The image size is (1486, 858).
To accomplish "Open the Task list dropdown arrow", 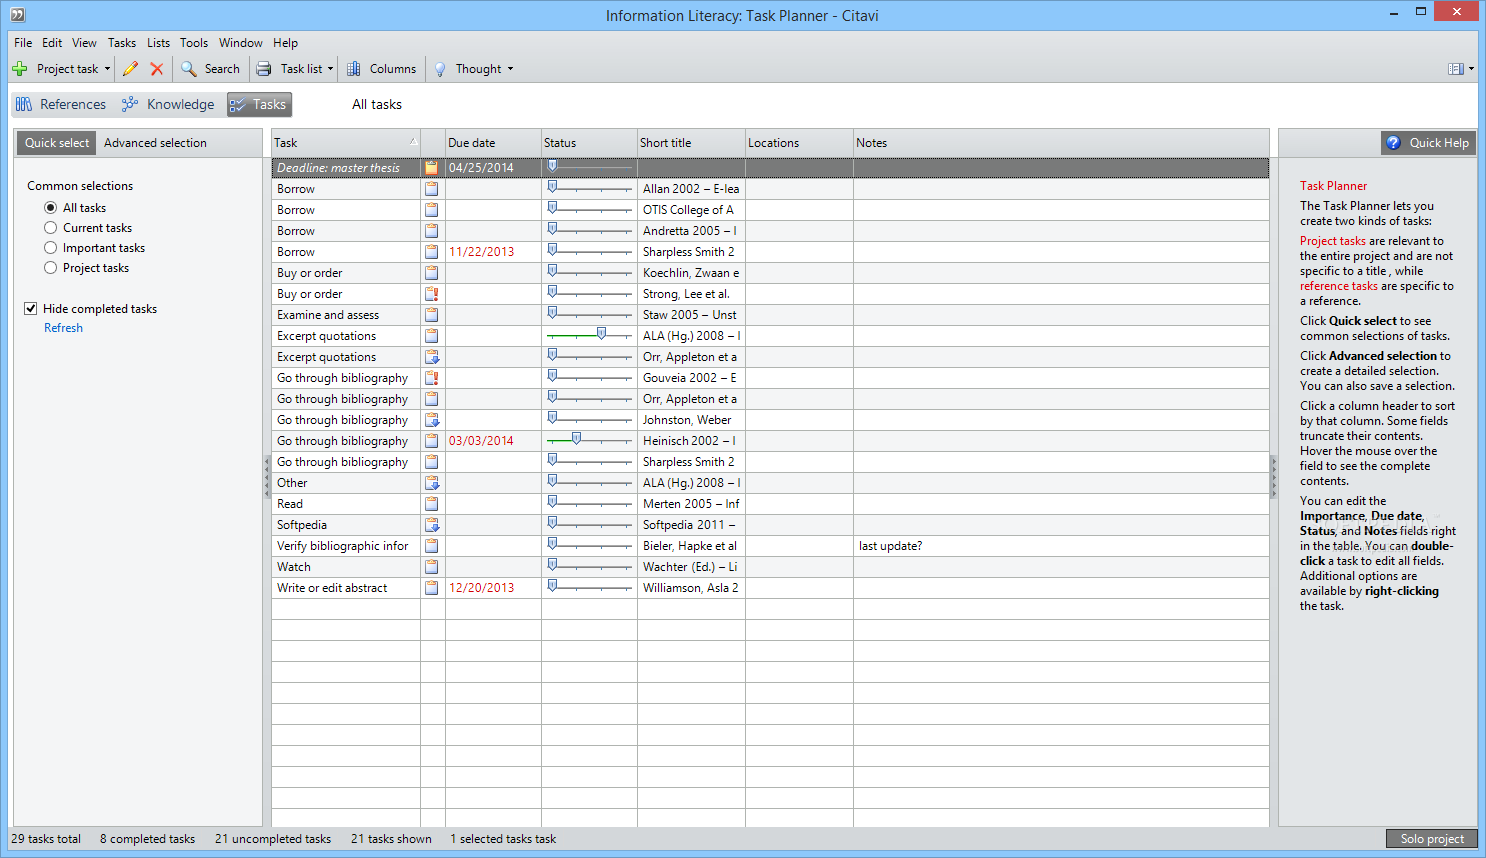I will [x=330, y=69].
